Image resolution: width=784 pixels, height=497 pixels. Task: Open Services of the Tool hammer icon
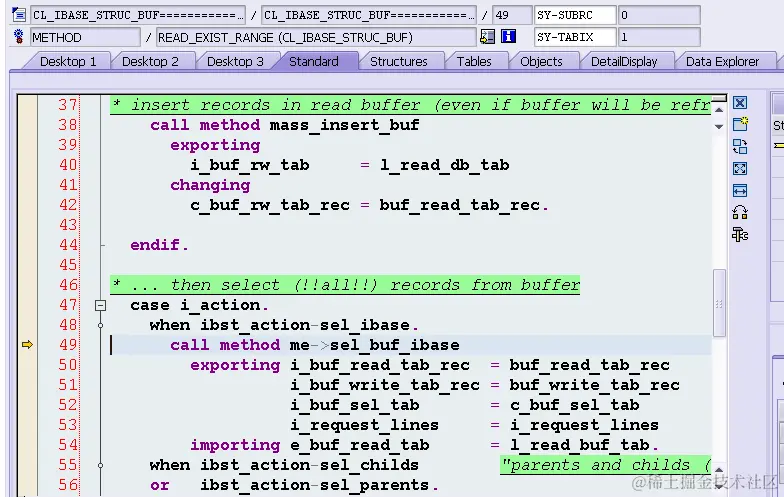740,234
